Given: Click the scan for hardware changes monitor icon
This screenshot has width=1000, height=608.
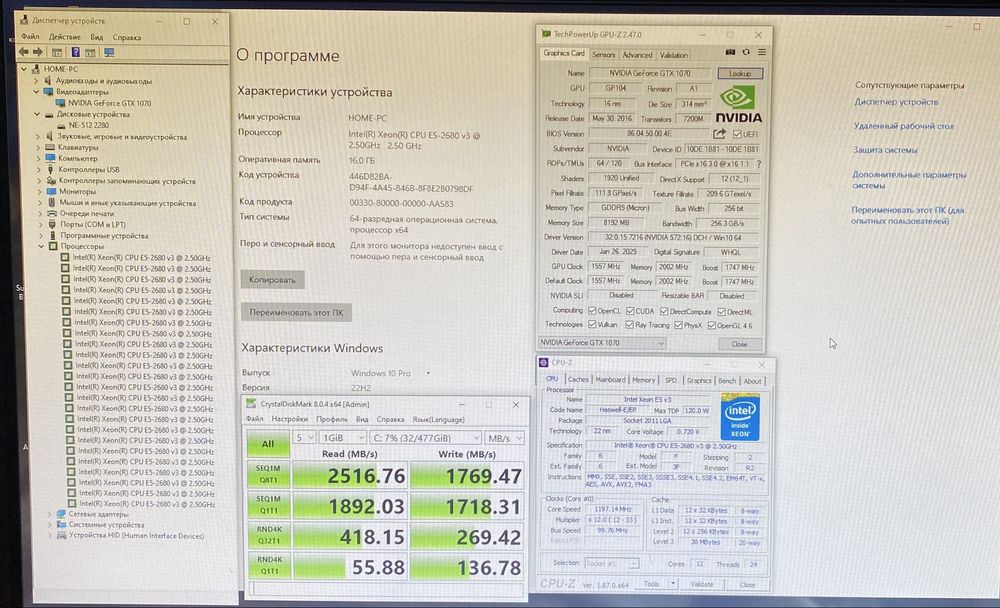Looking at the screenshot, I should pos(109,52).
